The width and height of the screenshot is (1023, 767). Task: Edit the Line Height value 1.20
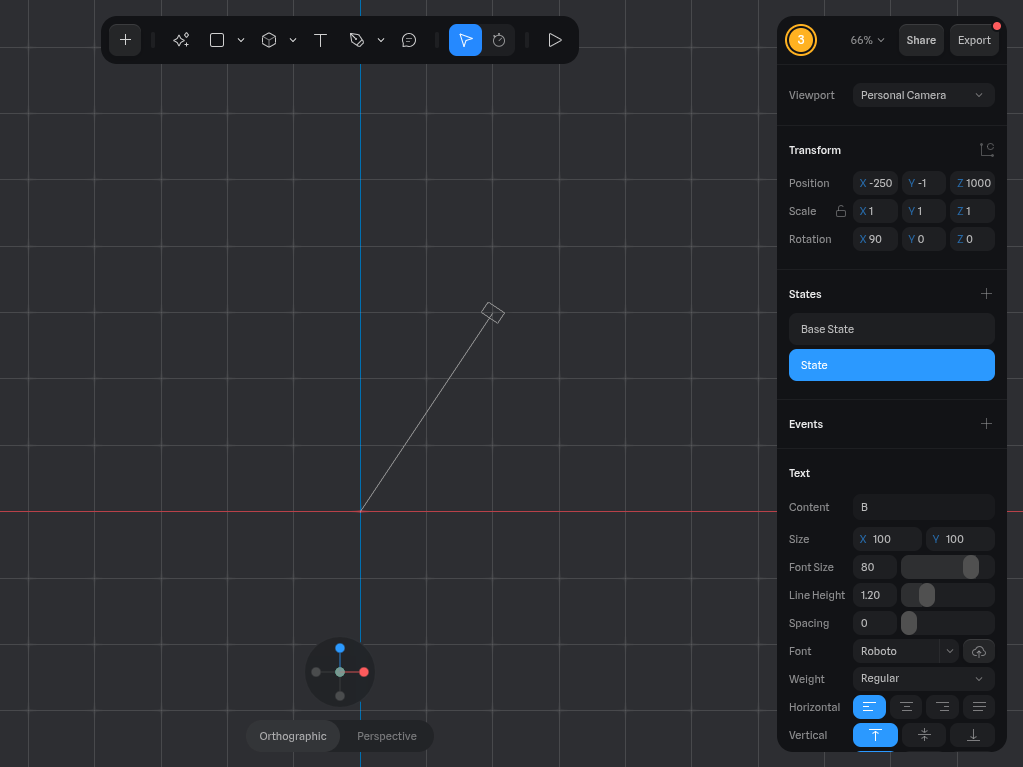point(875,595)
